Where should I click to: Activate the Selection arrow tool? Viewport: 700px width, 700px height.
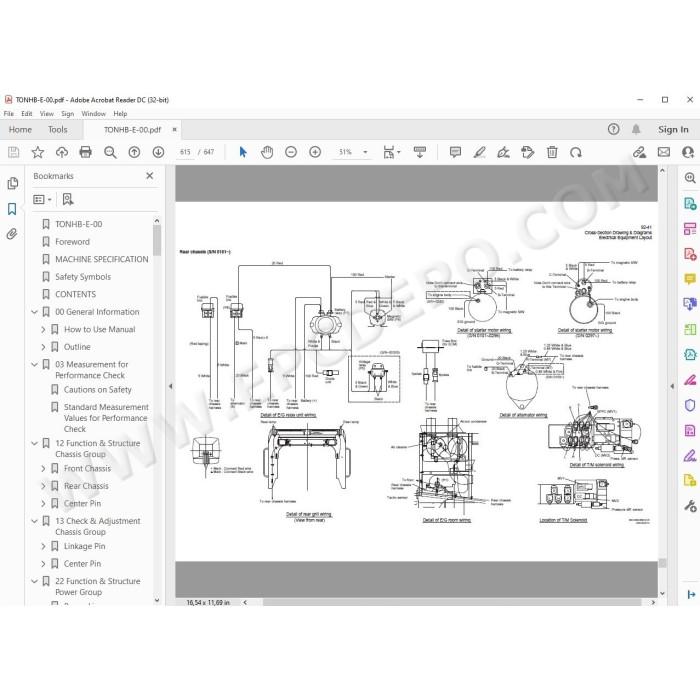pyautogui.click(x=243, y=152)
